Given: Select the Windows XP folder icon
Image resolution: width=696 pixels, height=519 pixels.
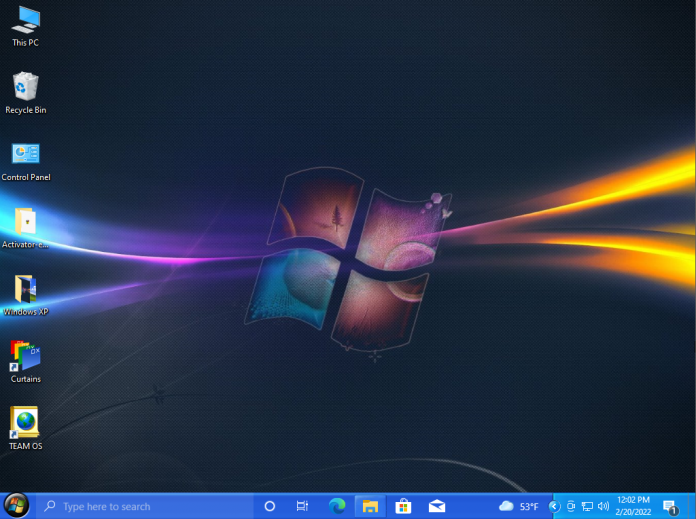Looking at the screenshot, I should [25, 294].
